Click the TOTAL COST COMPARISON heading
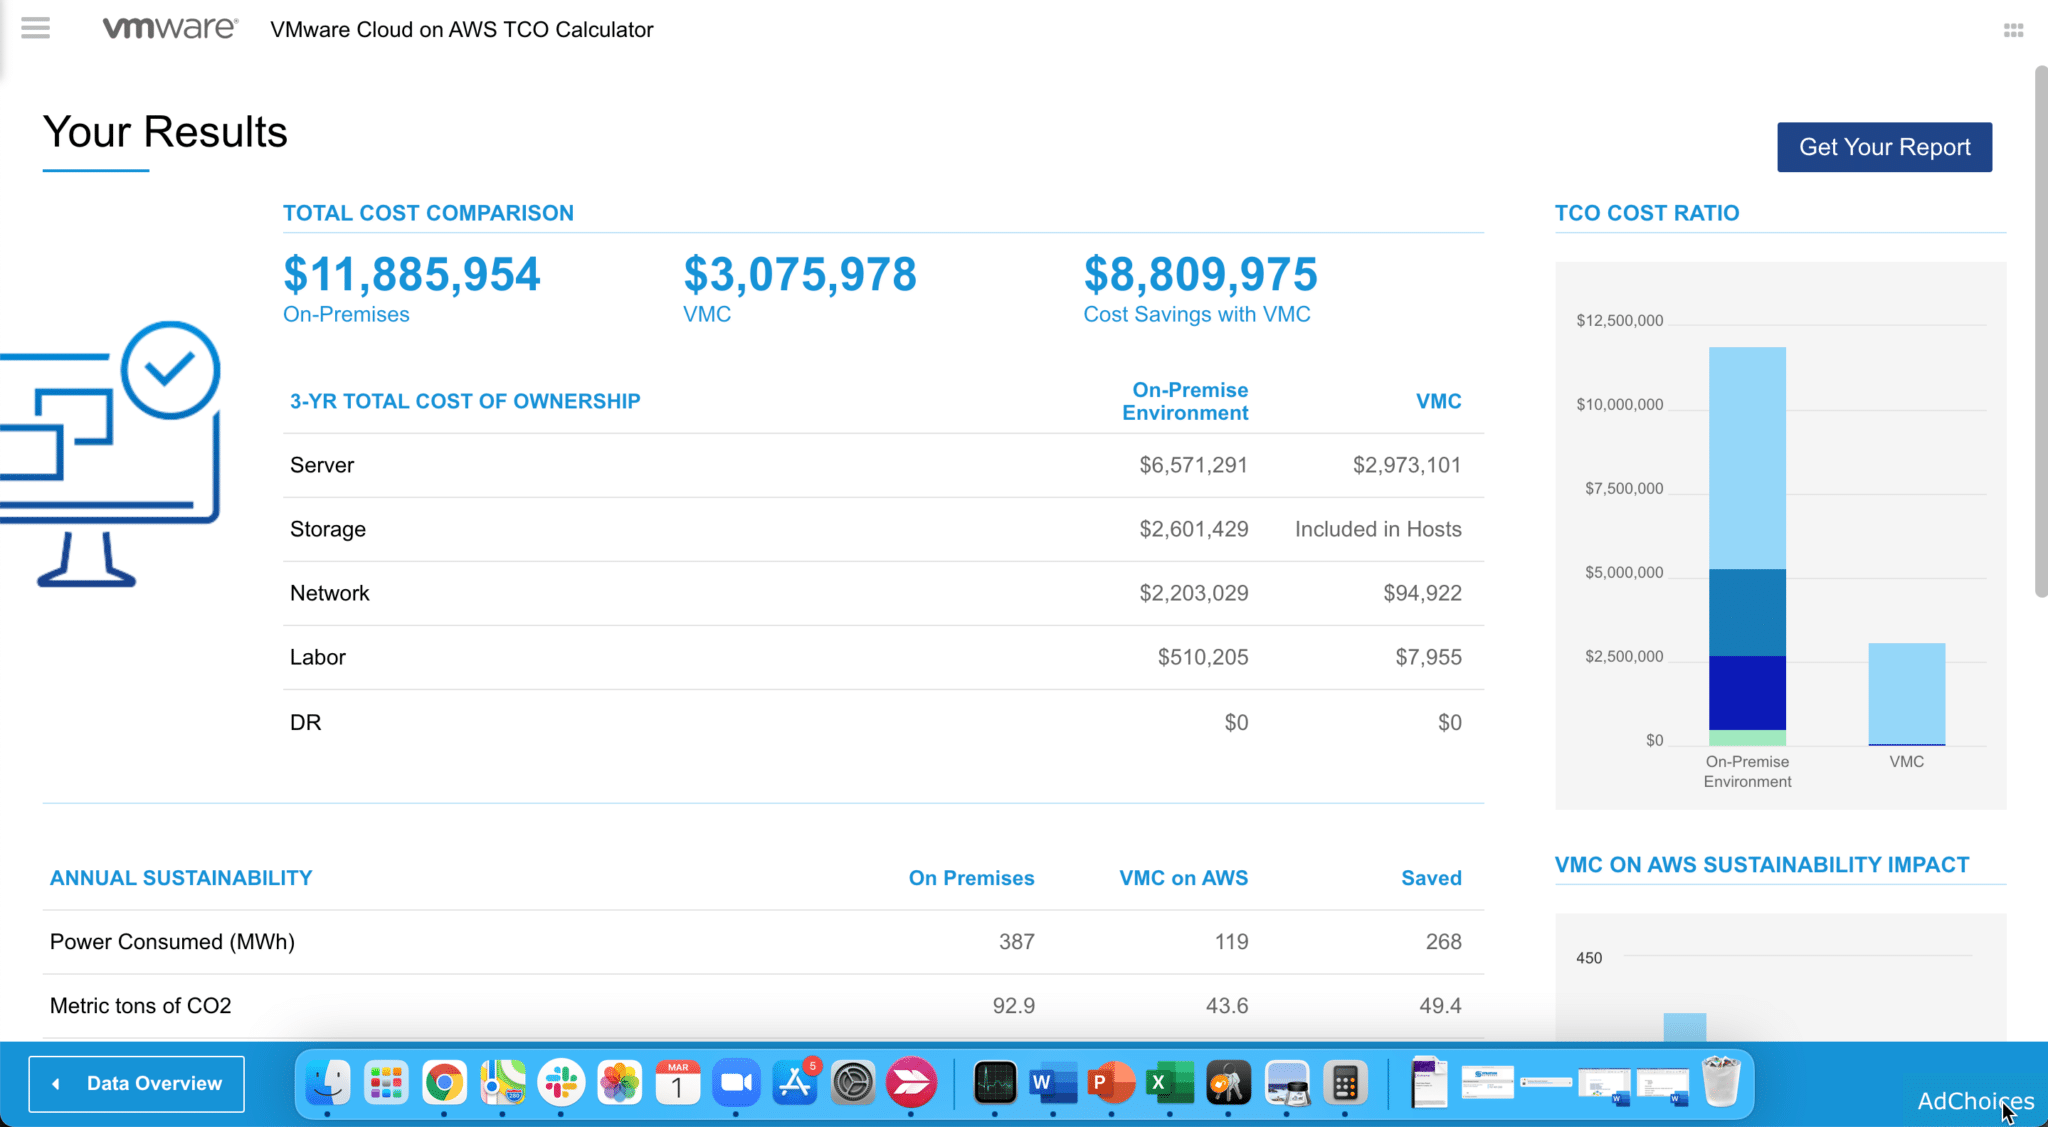Image resolution: width=2048 pixels, height=1127 pixels. point(428,213)
